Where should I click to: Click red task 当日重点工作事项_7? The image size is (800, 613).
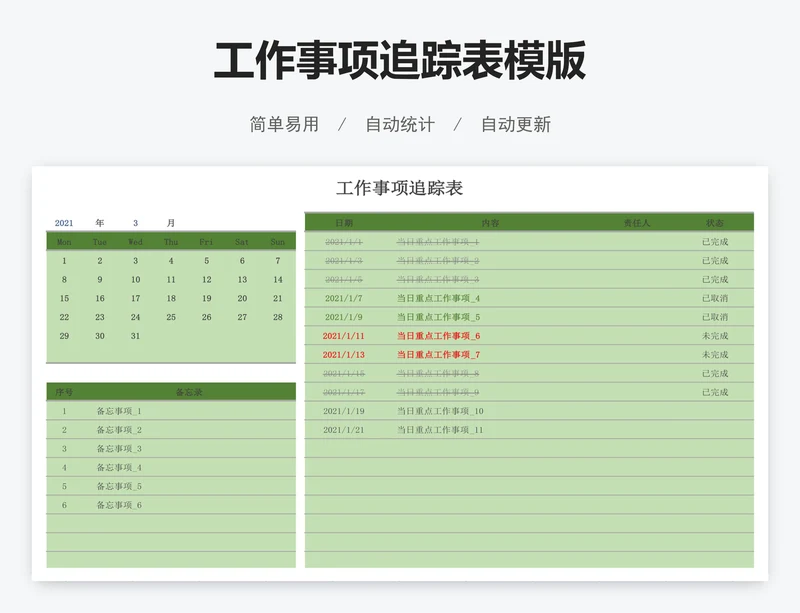pyautogui.click(x=438, y=355)
